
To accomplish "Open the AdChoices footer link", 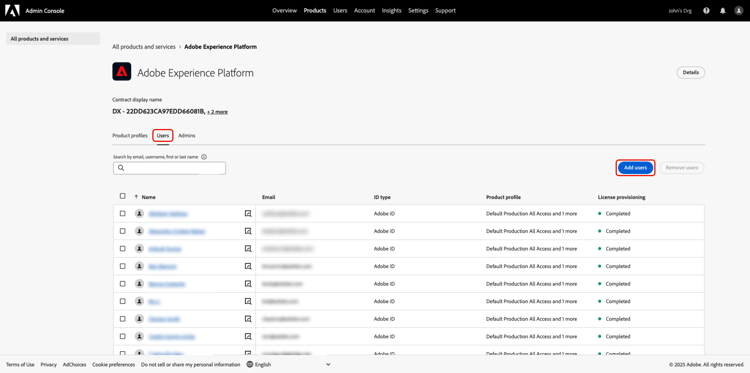I will (x=74, y=364).
